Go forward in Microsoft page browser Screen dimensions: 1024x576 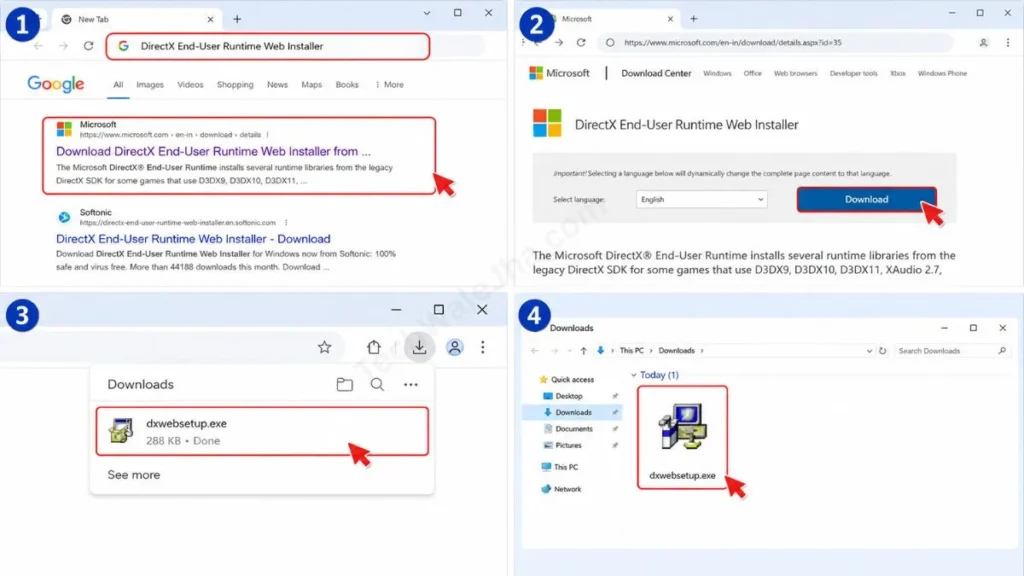click(x=559, y=42)
